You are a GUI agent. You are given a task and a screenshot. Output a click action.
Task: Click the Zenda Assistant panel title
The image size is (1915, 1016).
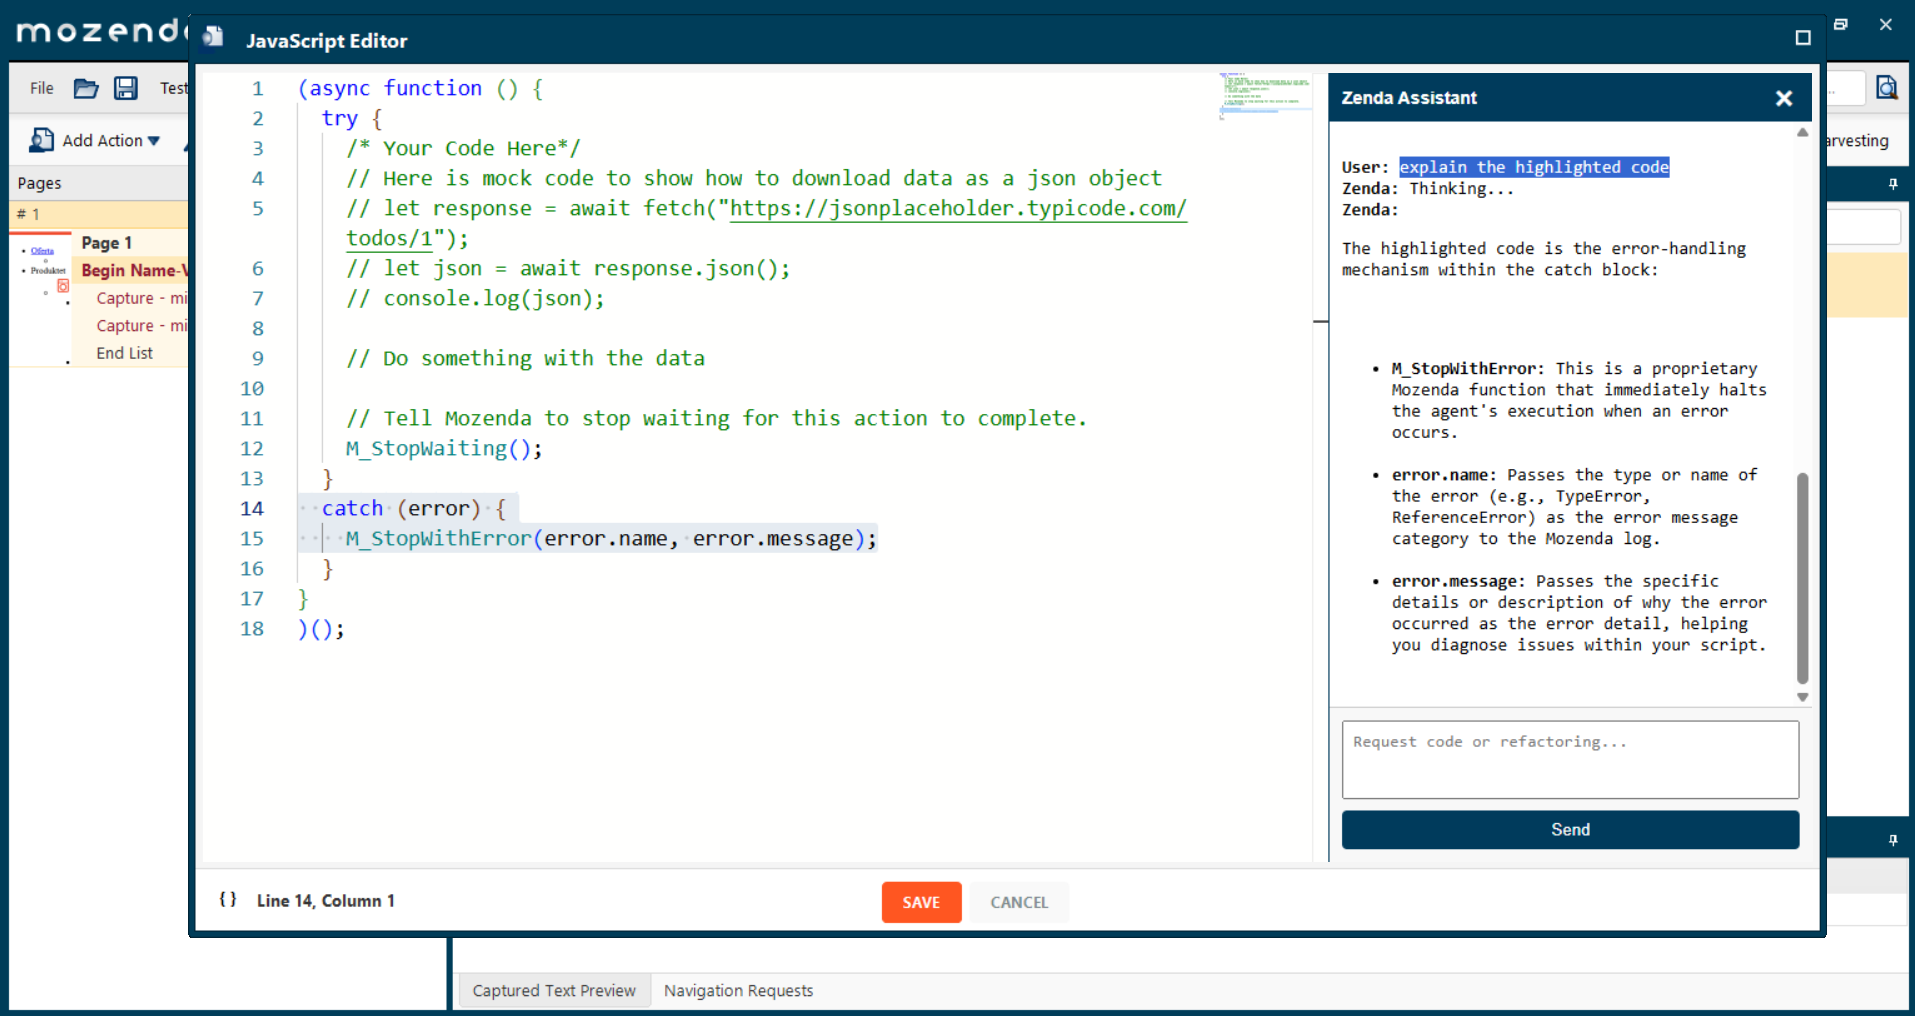click(x=1408, y=98)
